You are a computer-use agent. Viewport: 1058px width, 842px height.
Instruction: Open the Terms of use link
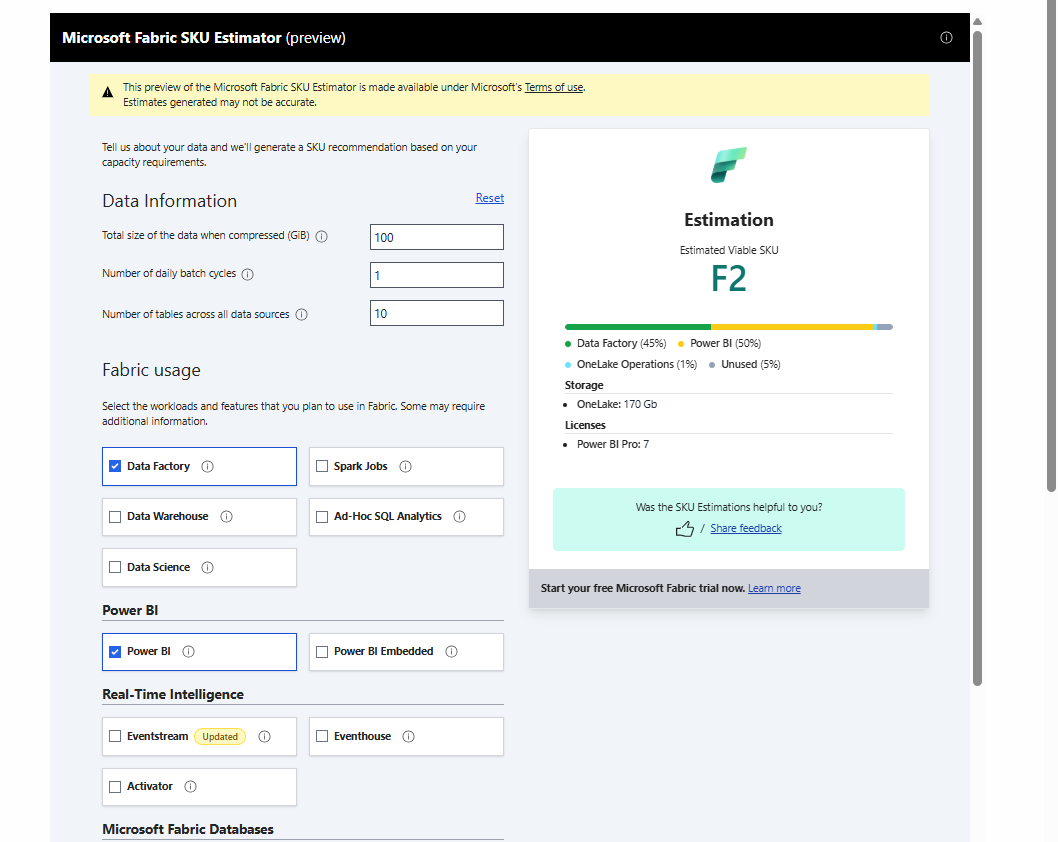point(553,88)
